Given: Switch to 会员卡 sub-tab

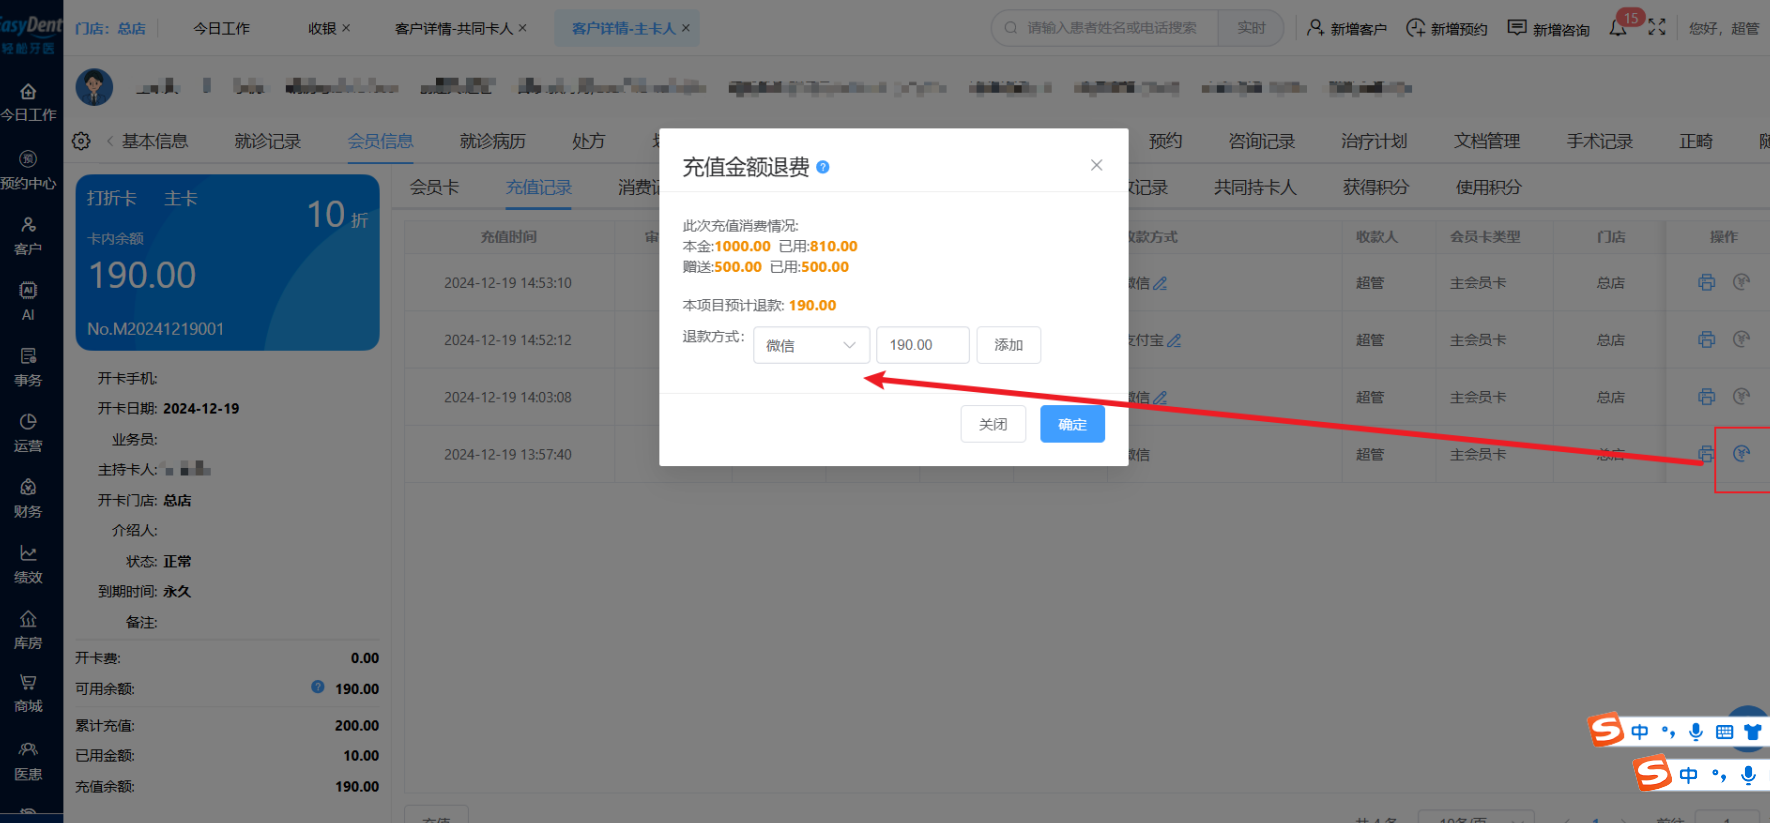Looking at the screenshot, I should coord(434,187).
